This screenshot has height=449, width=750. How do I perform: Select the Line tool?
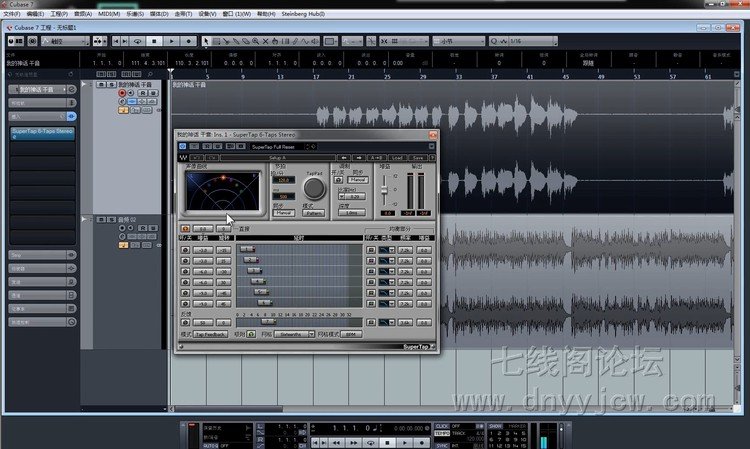[x=305, y=42]
